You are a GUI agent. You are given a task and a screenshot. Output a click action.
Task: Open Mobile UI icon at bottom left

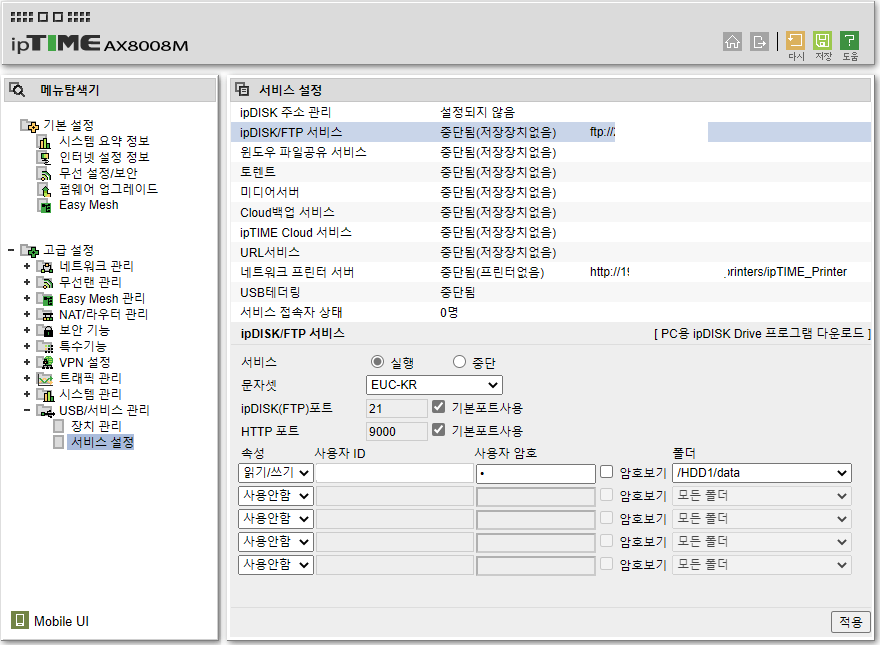tap(20, 620)
